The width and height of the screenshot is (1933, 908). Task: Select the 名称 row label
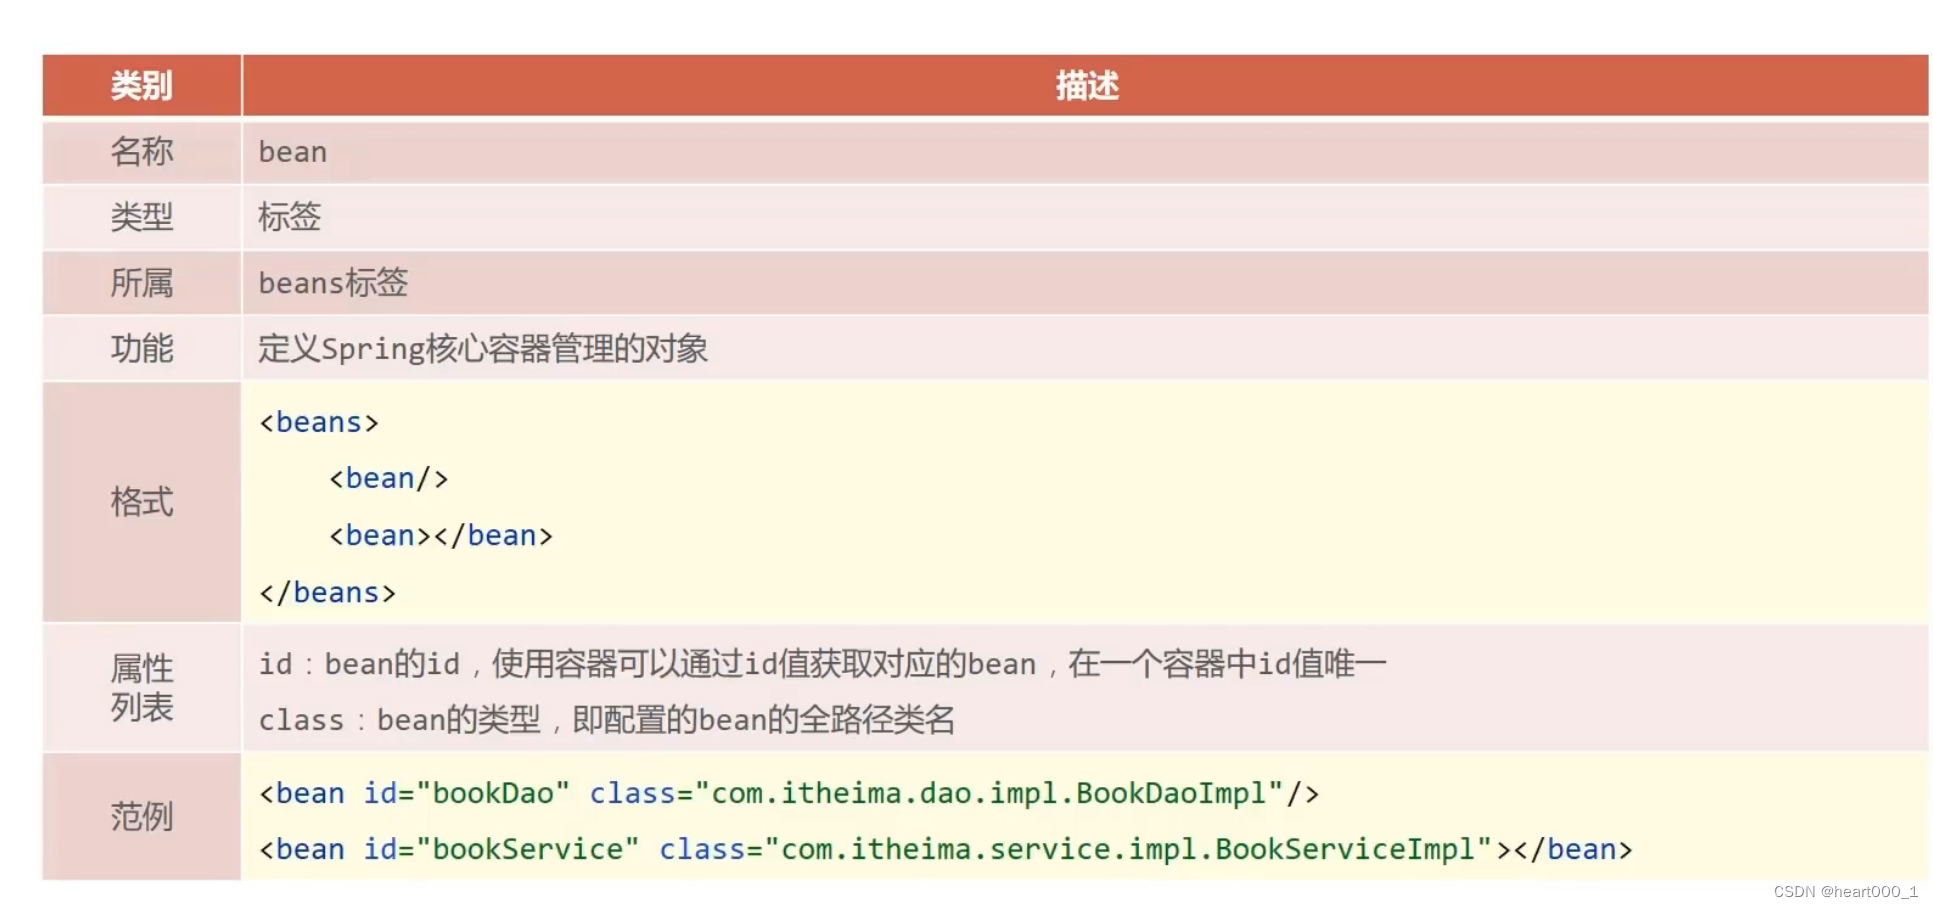pos(141,152)
